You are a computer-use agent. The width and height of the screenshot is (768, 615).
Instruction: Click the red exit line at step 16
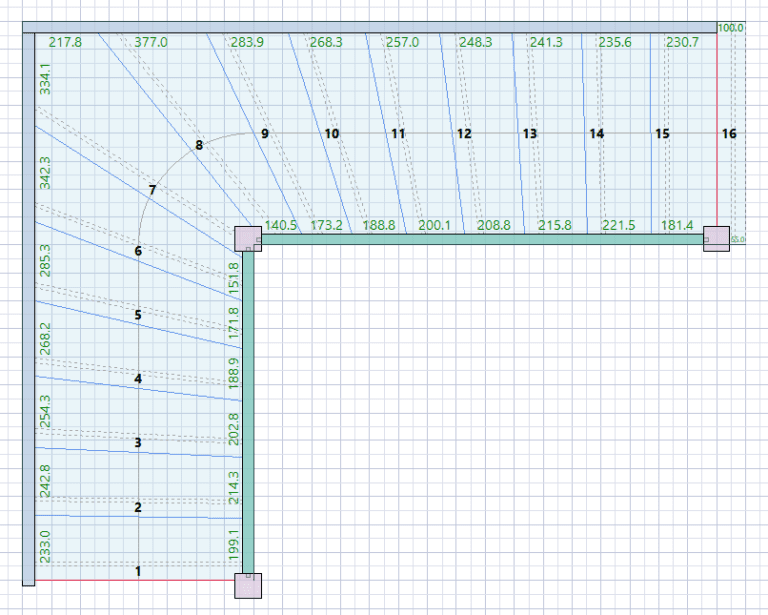click(717, 130)
